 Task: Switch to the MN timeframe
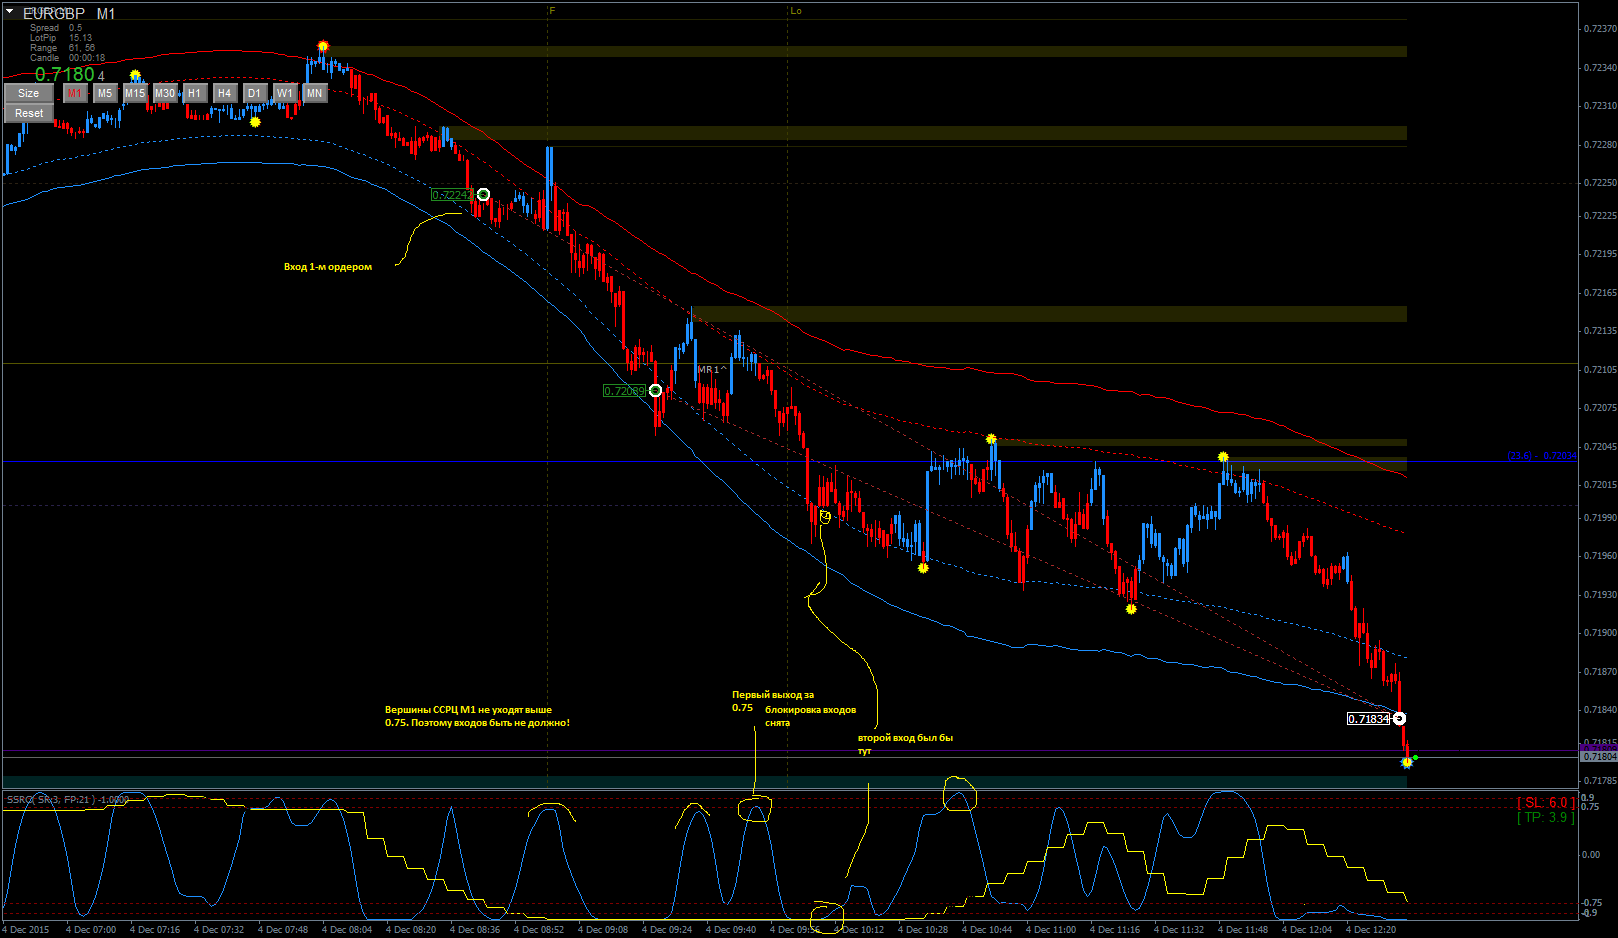point(315,93)
